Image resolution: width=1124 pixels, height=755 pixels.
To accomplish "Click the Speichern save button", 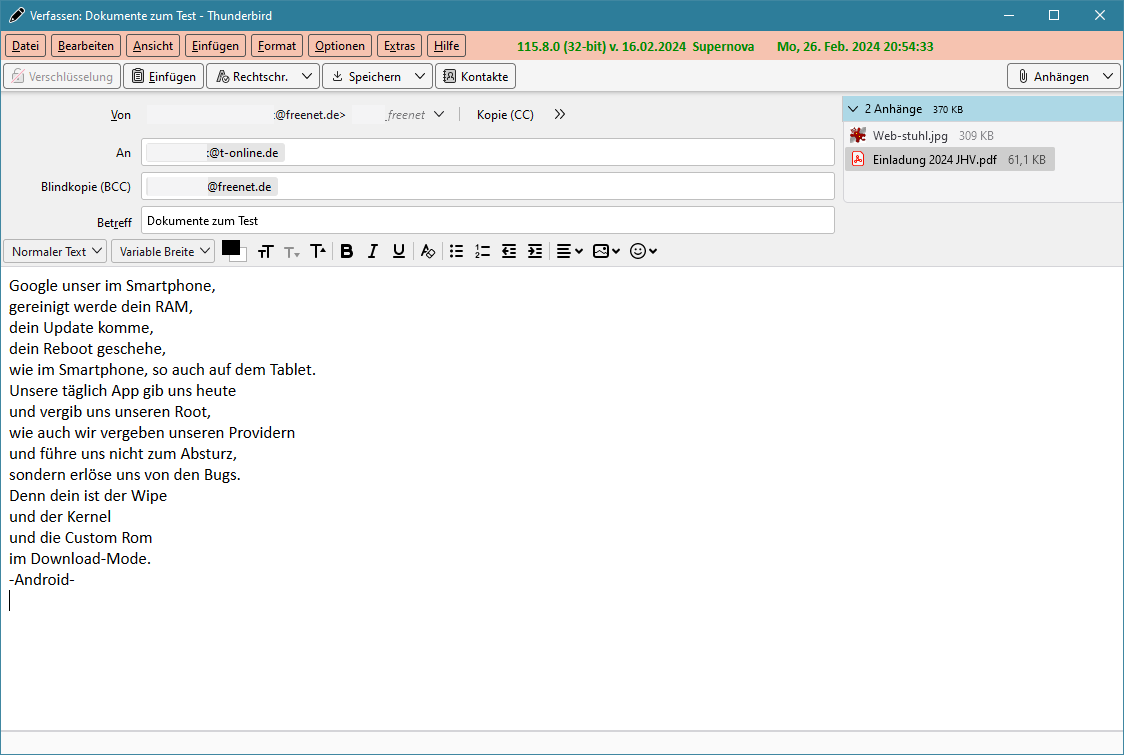I will tap(367, 77).
